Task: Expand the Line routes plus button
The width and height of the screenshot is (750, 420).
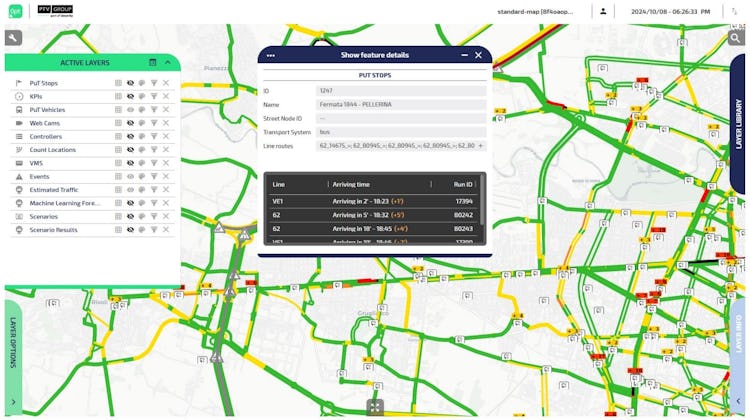Action: point(481,145)
